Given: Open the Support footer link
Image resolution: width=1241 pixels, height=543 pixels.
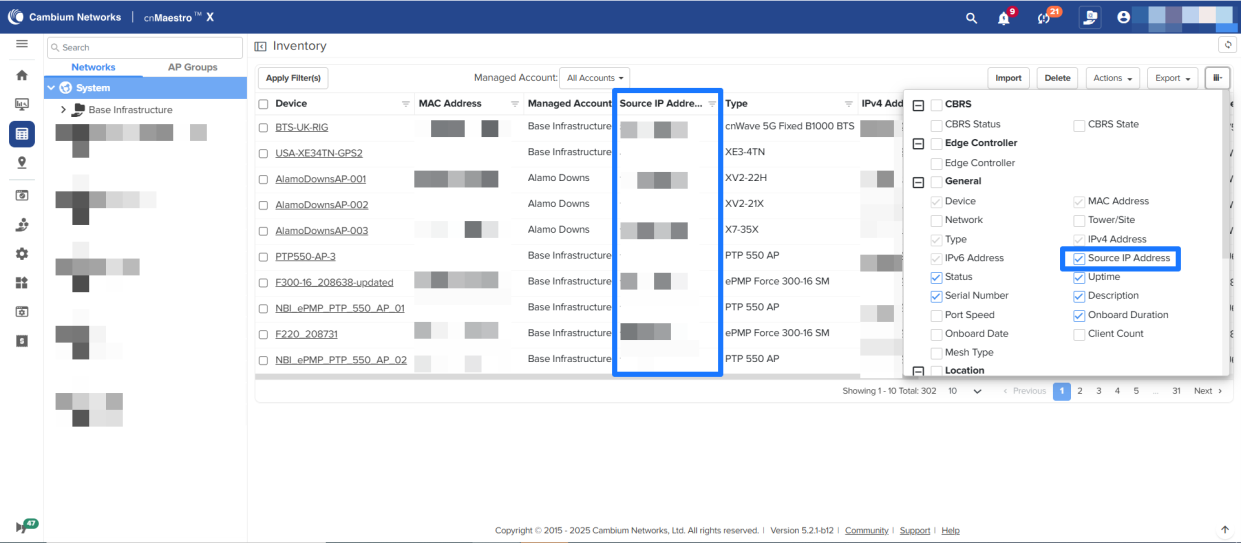Looking at the screenshot, I should (914, 530).
